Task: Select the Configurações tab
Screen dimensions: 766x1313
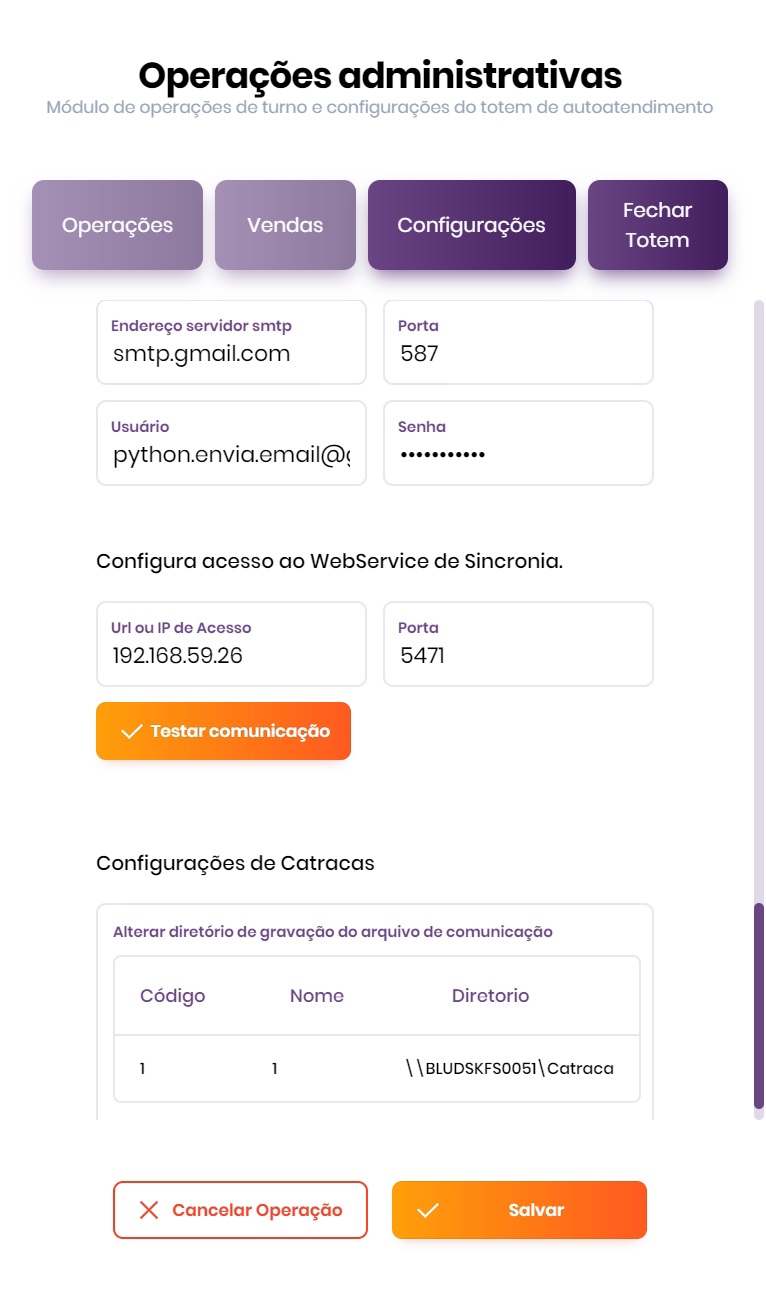Action: tap(471, 225)
